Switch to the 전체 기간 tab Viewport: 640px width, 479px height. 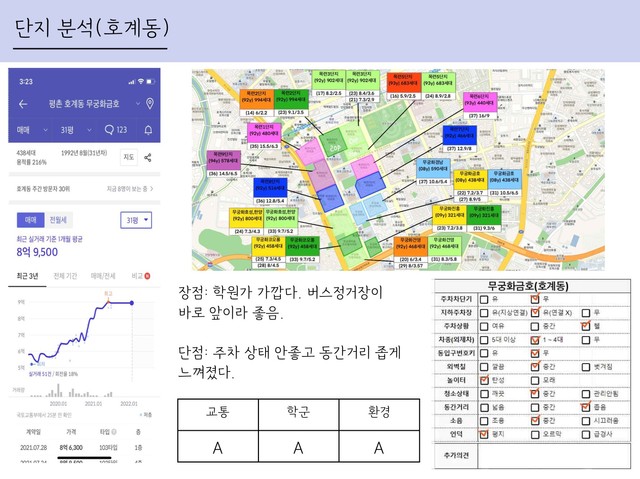click(x=65, y=276)
